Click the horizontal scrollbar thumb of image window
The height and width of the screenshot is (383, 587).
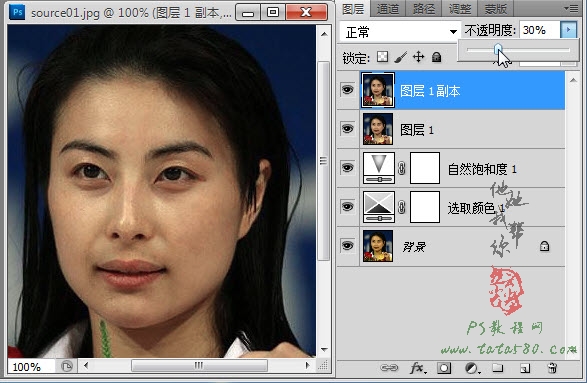199,365
